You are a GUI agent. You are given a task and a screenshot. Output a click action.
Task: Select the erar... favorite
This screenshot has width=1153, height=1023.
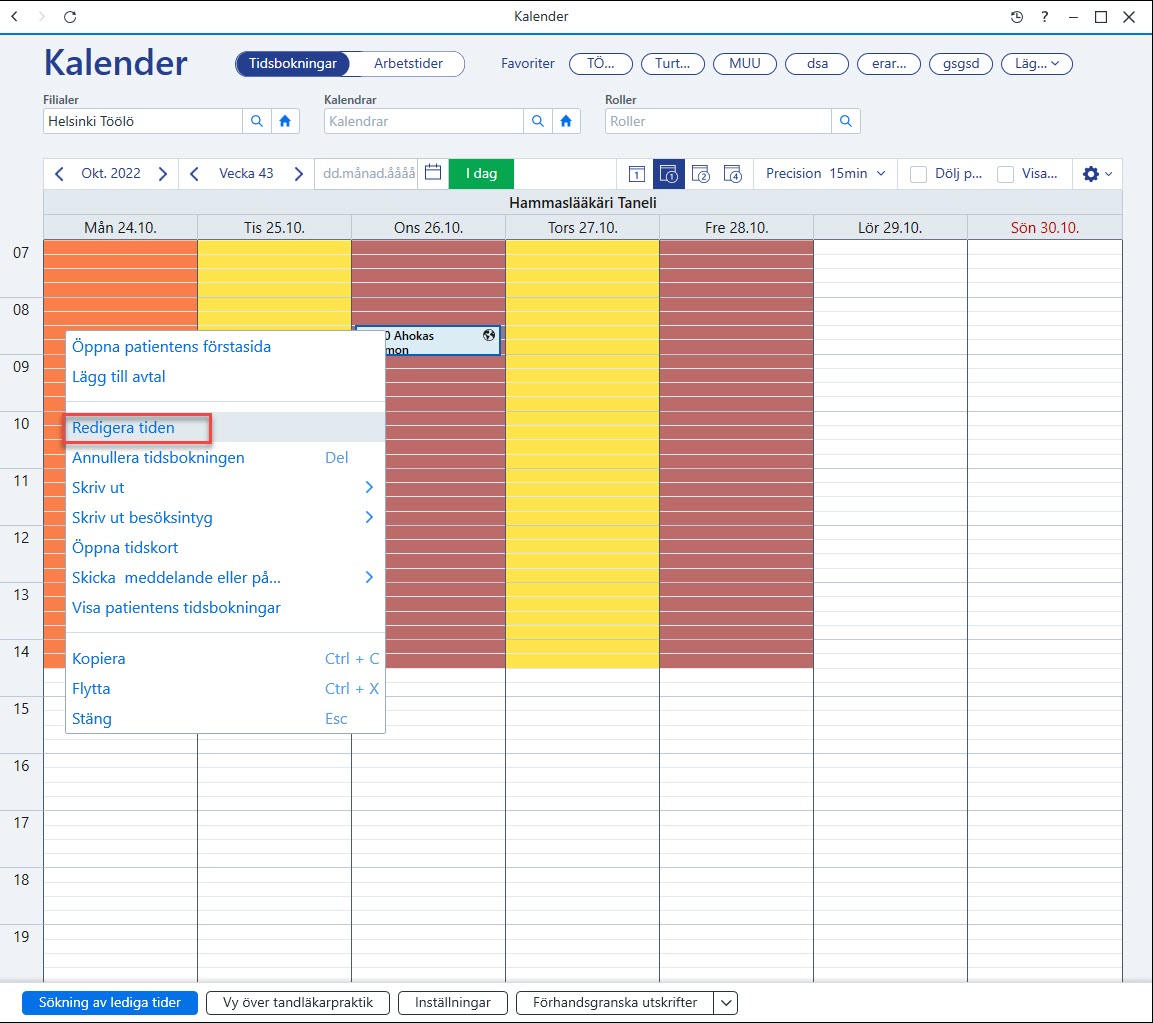click(x=889, y=64)
